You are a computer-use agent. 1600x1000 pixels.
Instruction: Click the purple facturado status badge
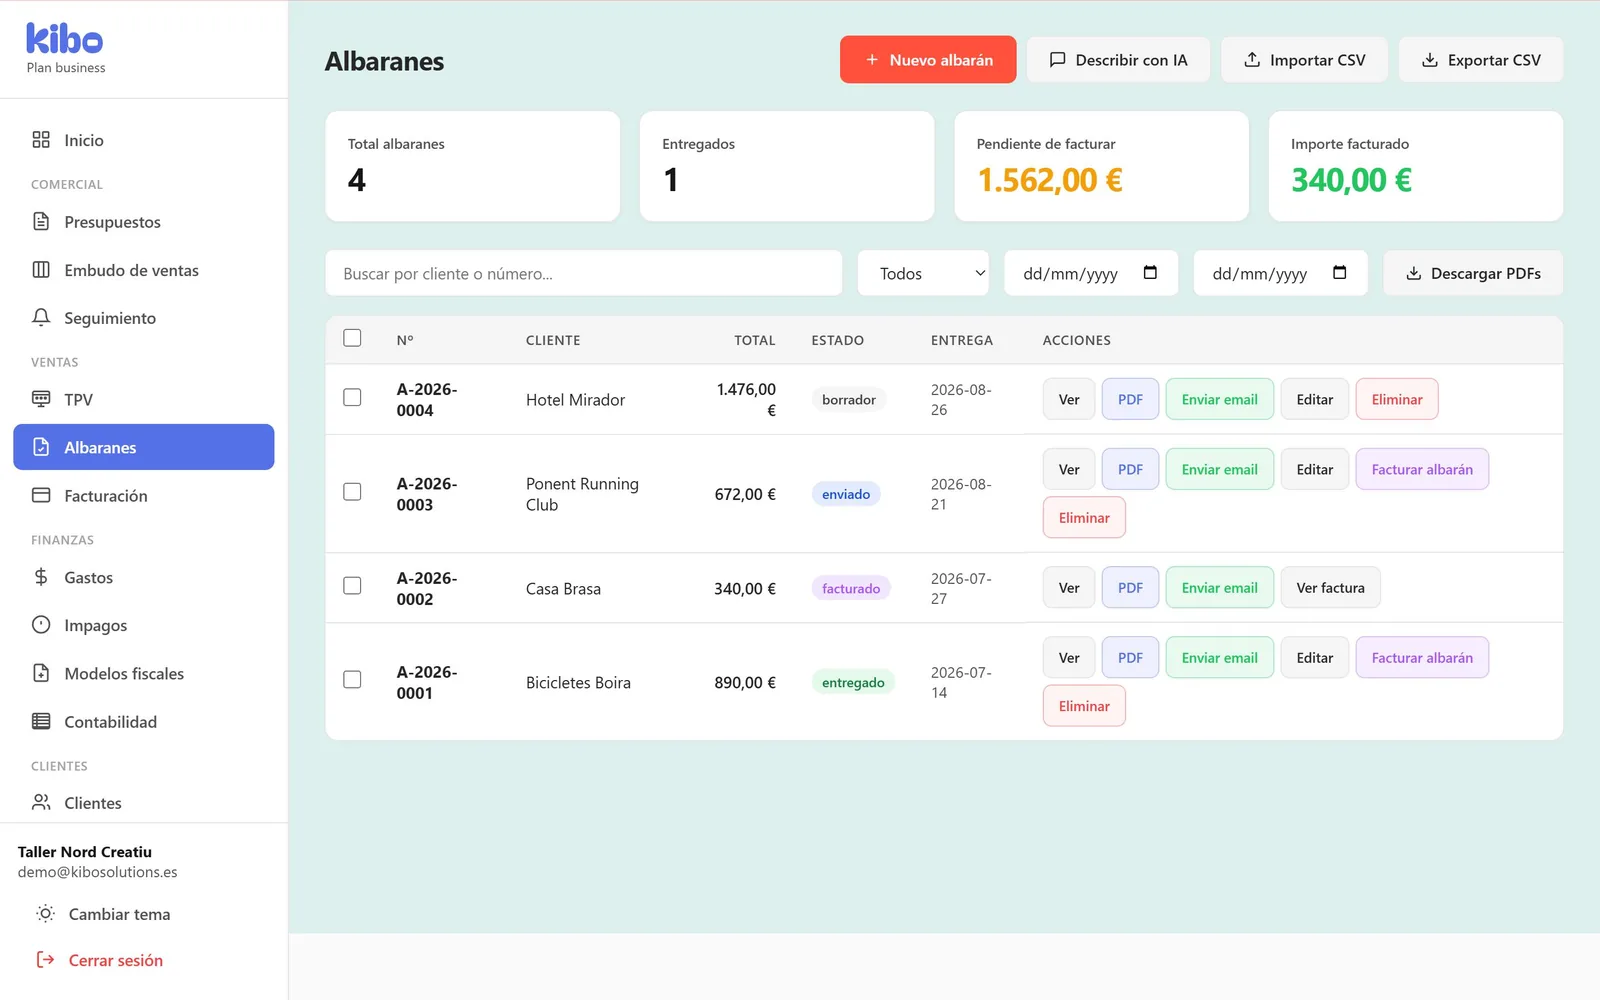point(851,589)
